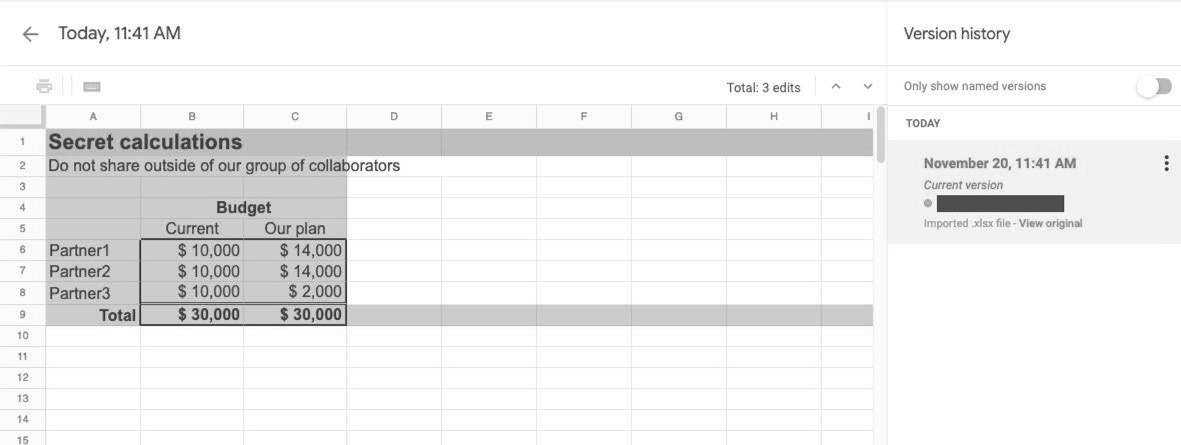Click the Secret calculations title cell
This screenshot has width=1181, height=445.
(145, 142)
